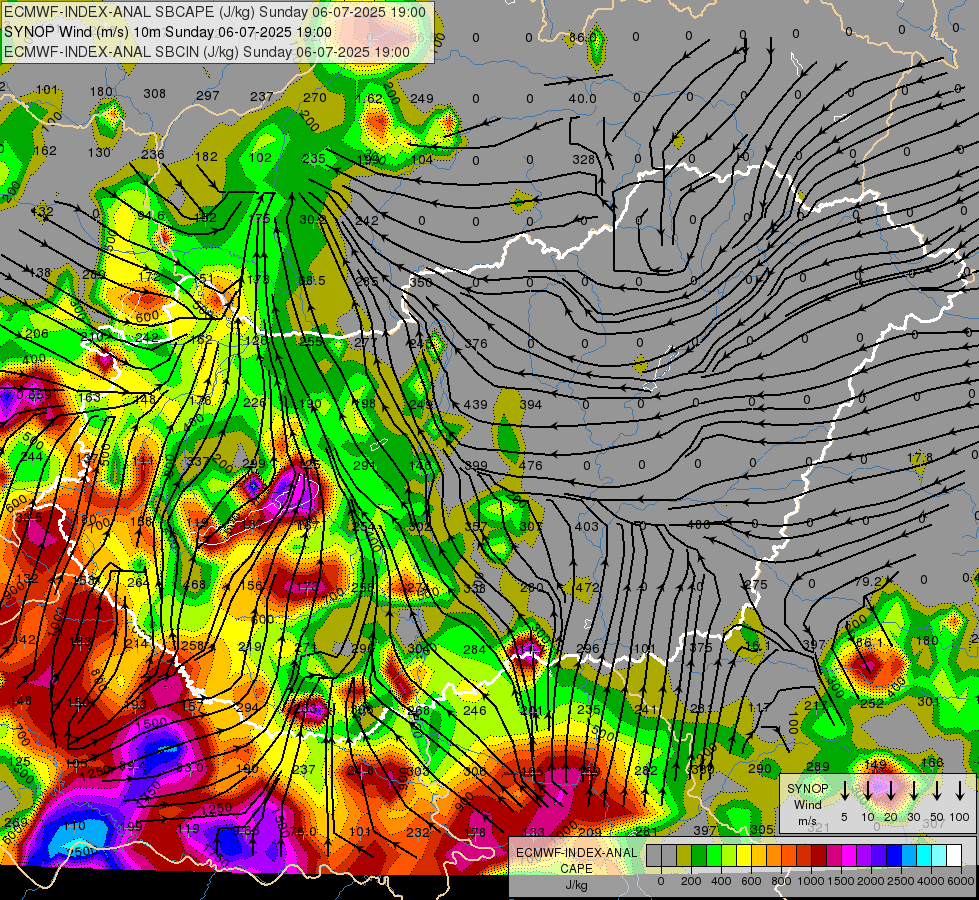
Task: Click the SYNOP Wind 10m title line
Action: pos(168,32)
